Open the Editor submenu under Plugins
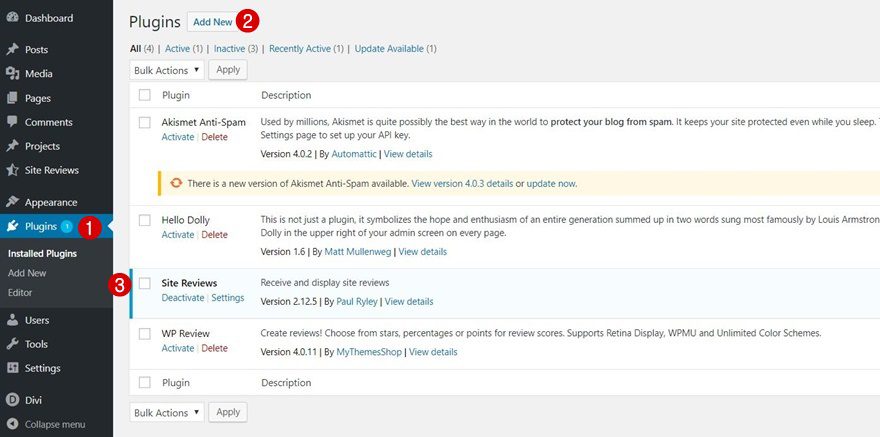Viewport: 880px width, 437px height. (20, 293)
